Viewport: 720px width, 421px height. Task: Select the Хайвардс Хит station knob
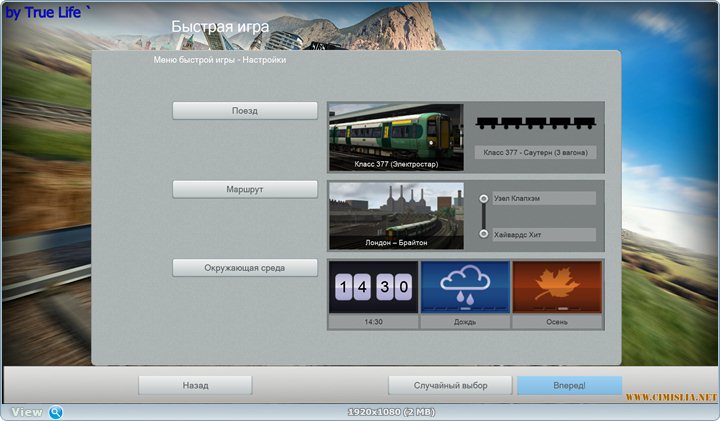click(484, 234)
